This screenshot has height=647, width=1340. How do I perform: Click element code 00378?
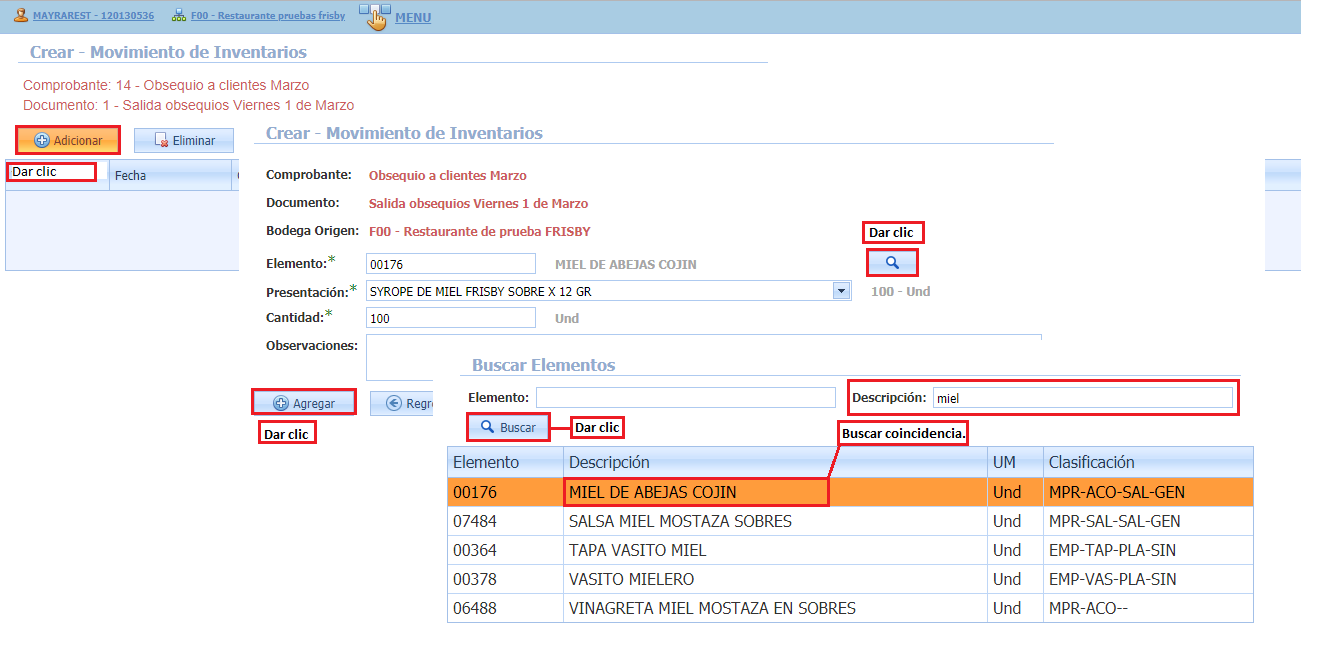coord(475,580)
